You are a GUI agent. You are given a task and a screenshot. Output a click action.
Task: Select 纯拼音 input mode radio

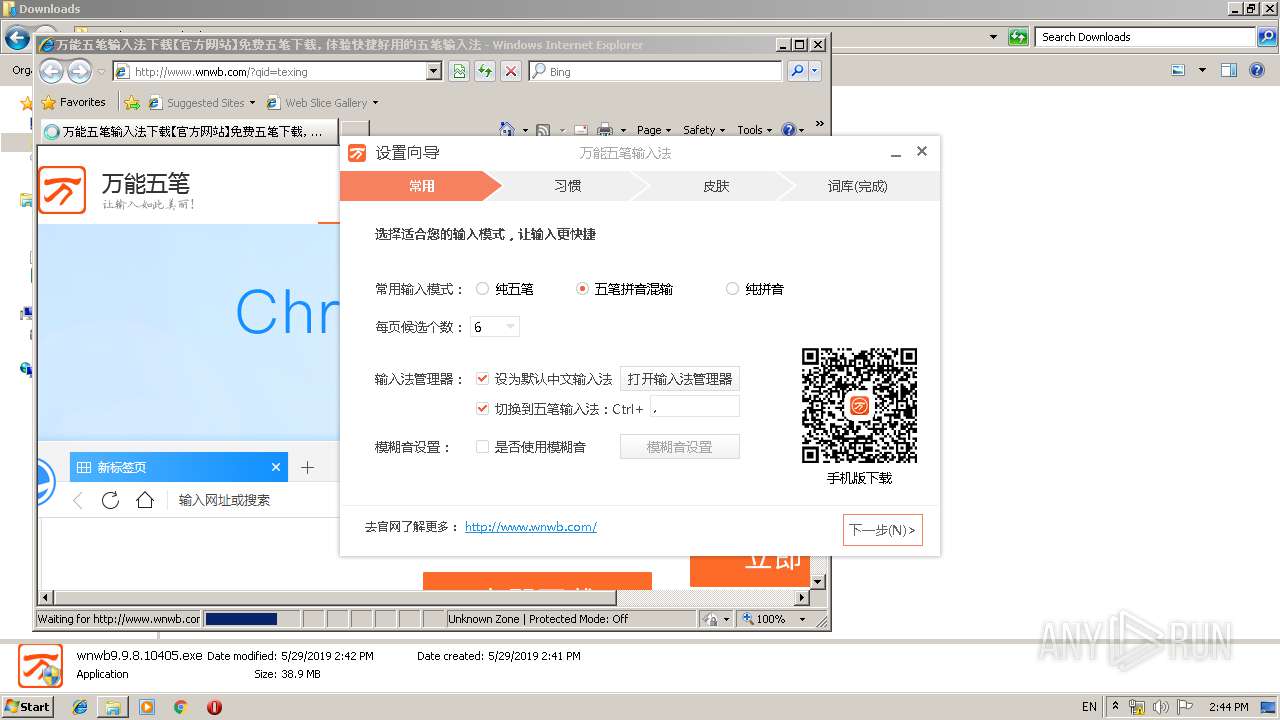732,288
